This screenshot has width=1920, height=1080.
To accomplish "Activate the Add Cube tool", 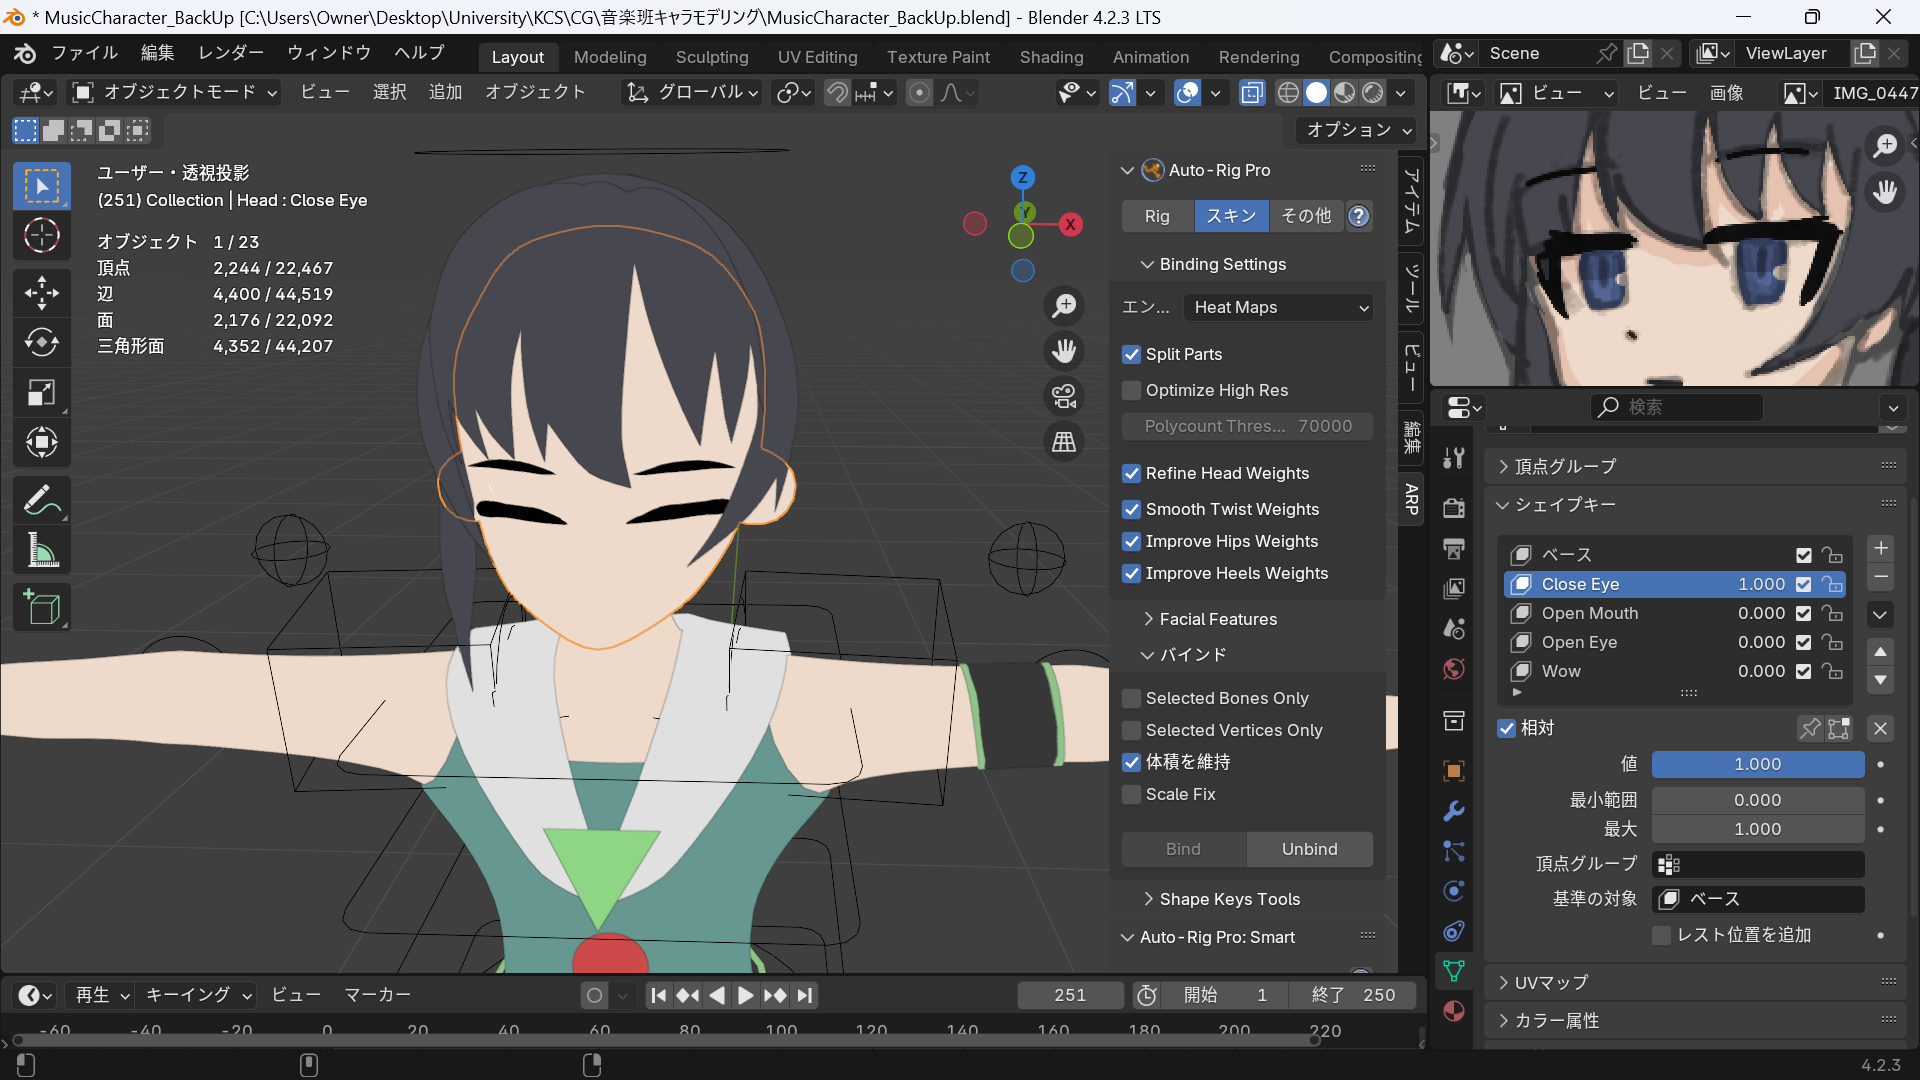I will (x=41, y=607).
